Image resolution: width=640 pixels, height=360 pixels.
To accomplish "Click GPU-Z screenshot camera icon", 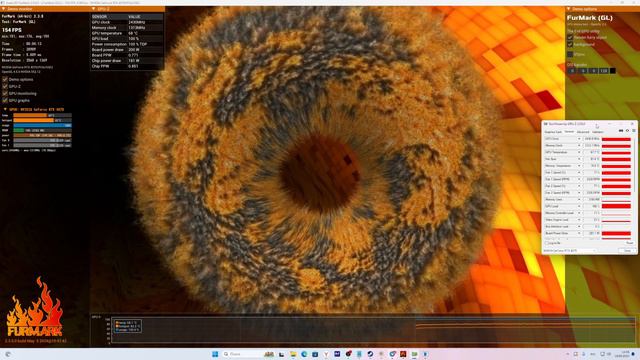I will click(621, 131).
